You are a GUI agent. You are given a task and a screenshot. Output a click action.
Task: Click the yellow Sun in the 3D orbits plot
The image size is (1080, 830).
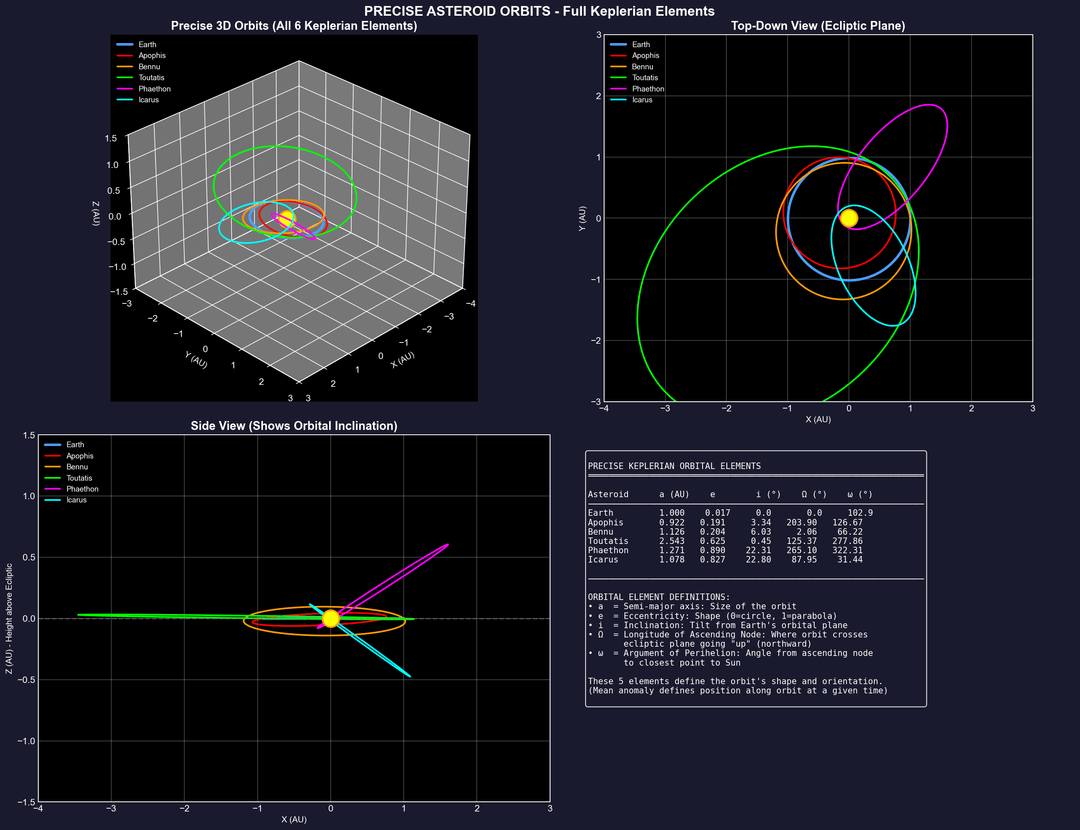coord(286,219)
